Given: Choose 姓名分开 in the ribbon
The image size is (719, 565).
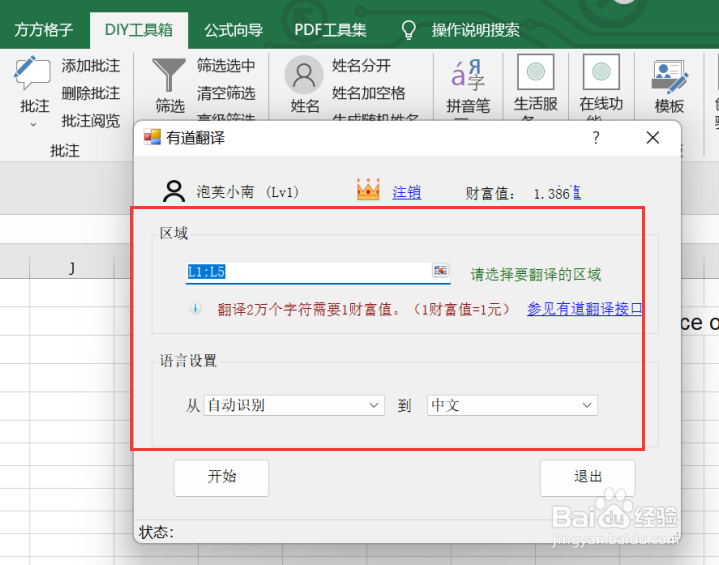Looking at the screenshot, I should 361,66.
